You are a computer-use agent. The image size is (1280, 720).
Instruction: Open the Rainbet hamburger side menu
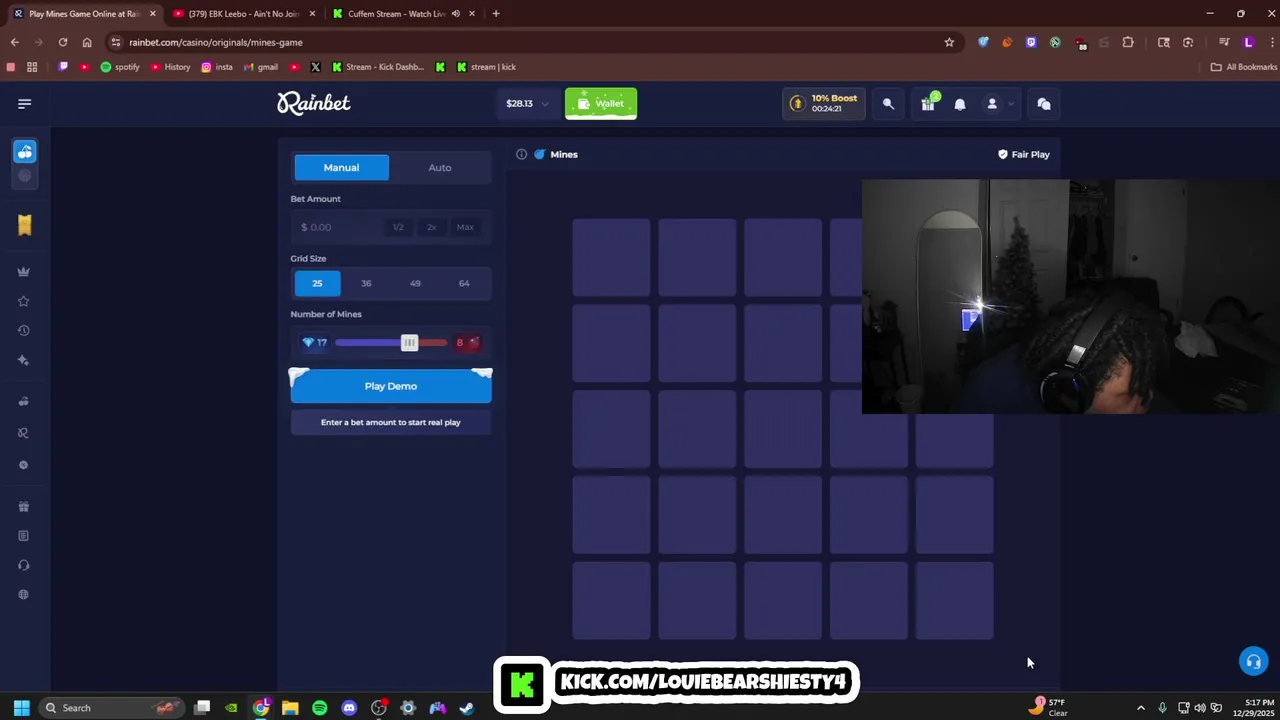coord(25,103)
